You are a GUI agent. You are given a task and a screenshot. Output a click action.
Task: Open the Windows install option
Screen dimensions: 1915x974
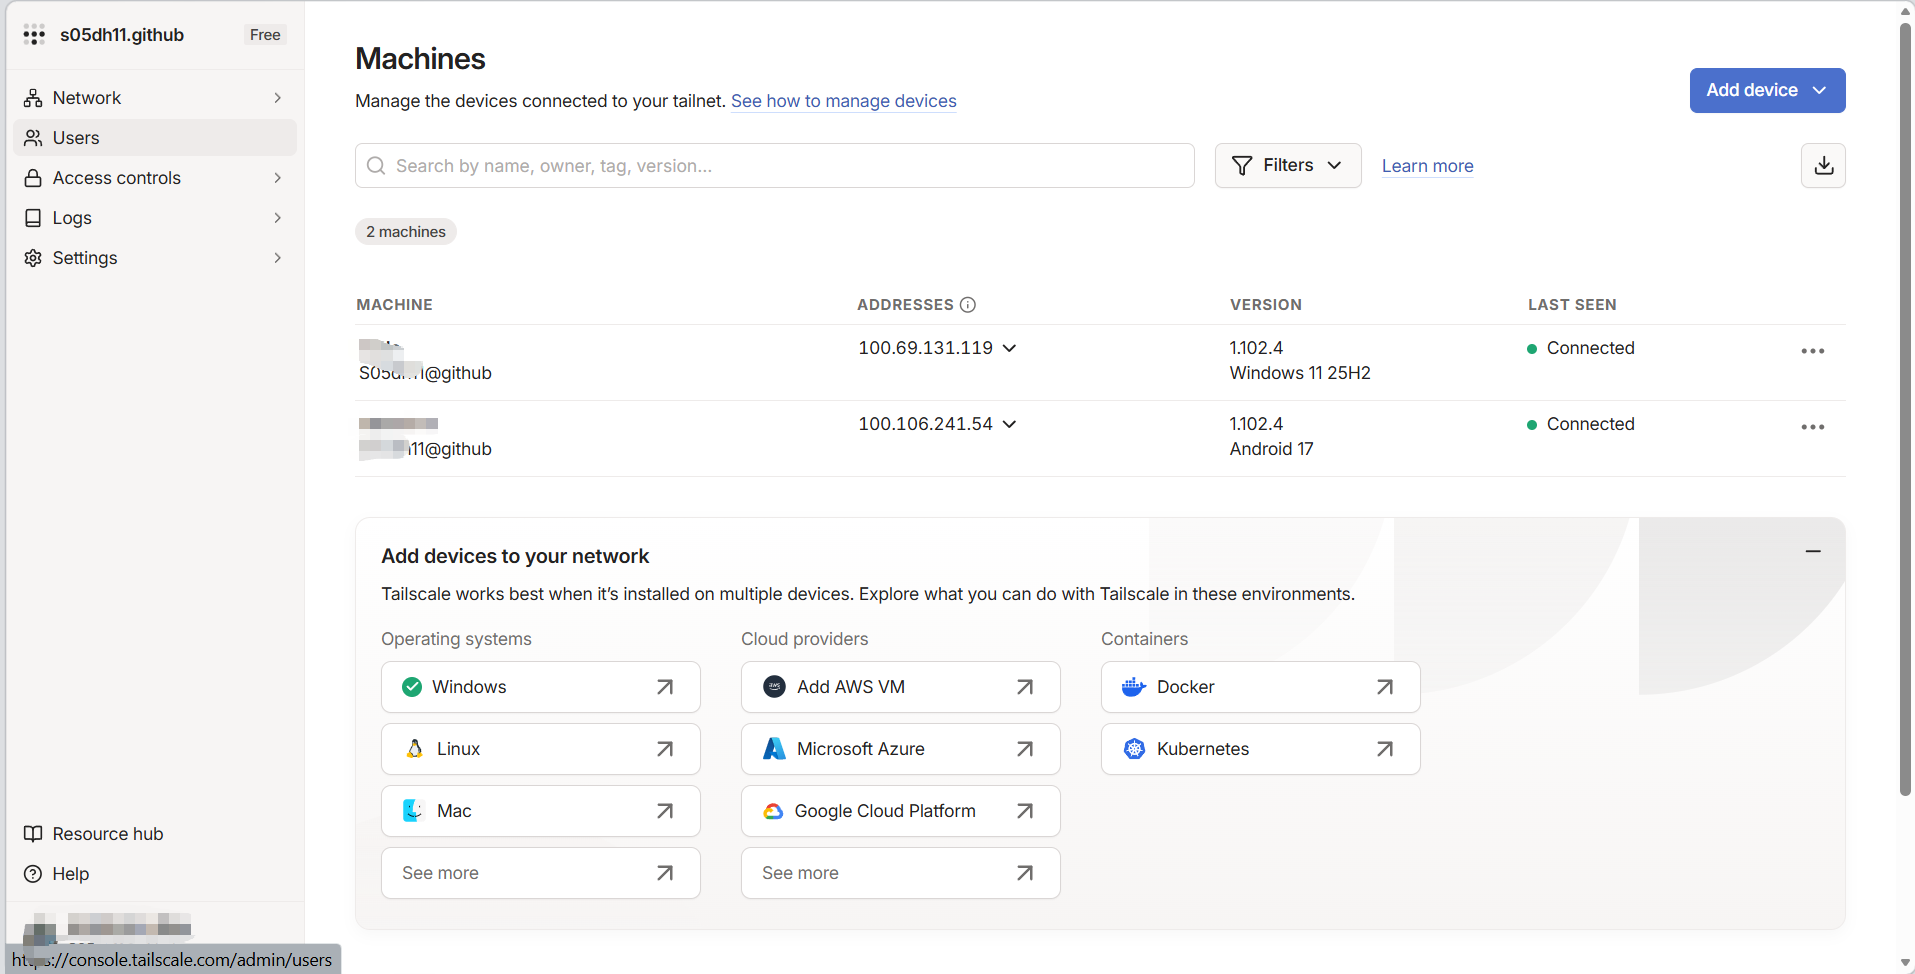pos(541,687)
